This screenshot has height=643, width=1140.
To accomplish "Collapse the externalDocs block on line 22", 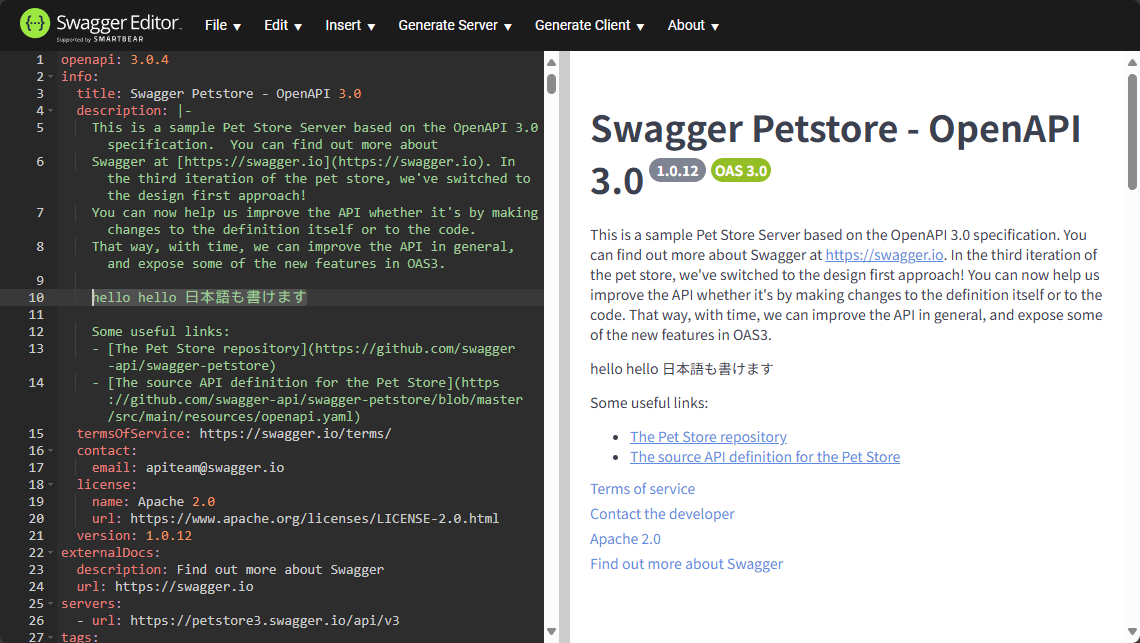I will tap(51, 552).
